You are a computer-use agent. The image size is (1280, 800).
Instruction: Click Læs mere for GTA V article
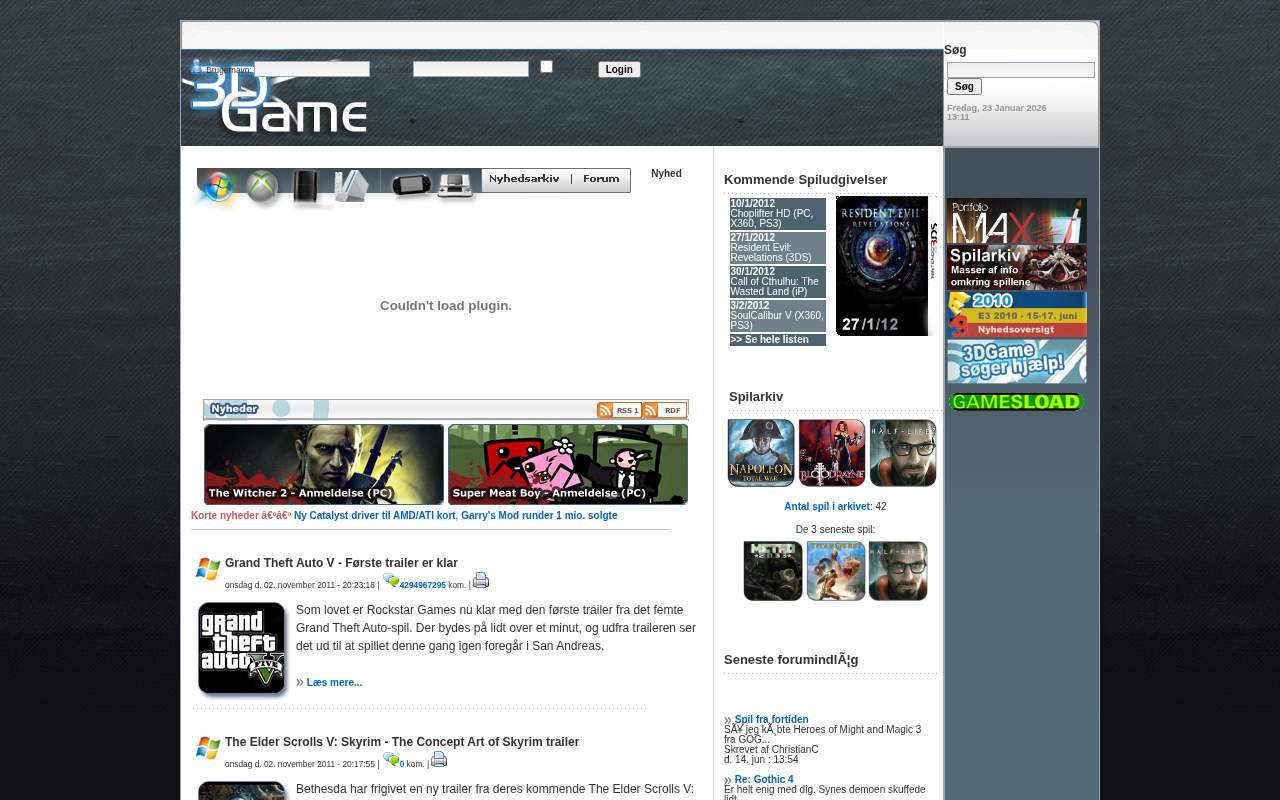(x=334, y=683)
